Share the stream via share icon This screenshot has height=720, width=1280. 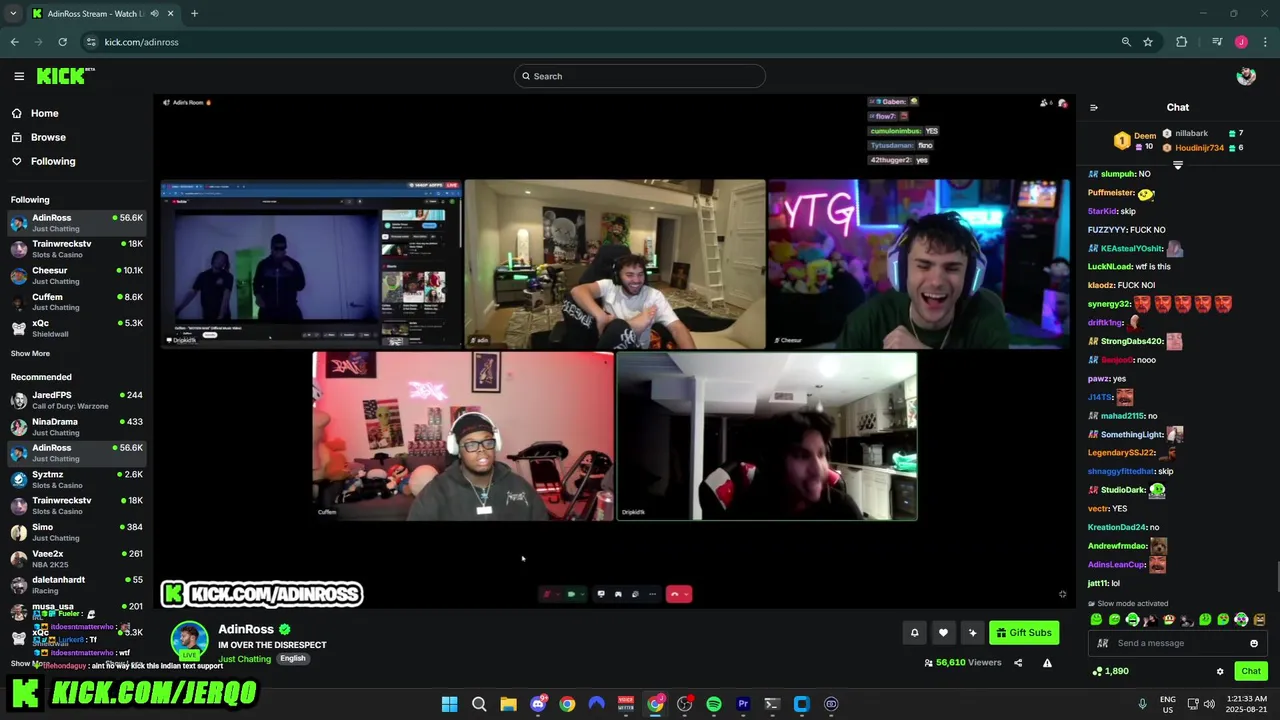[x=1018, y=662]
